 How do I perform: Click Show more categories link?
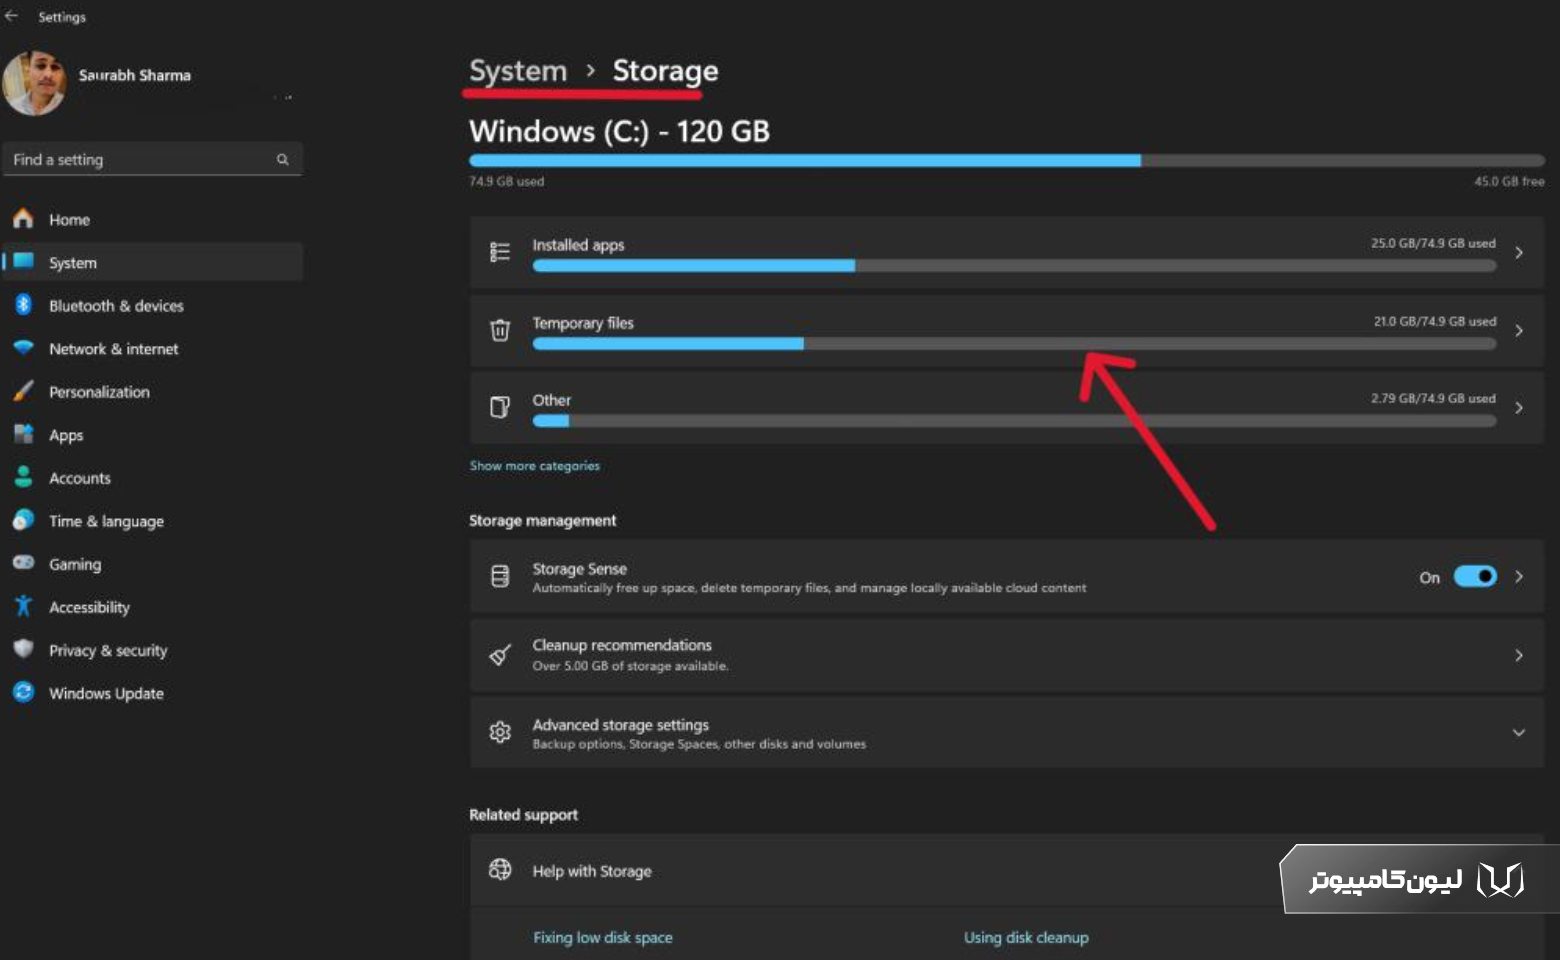535,466
